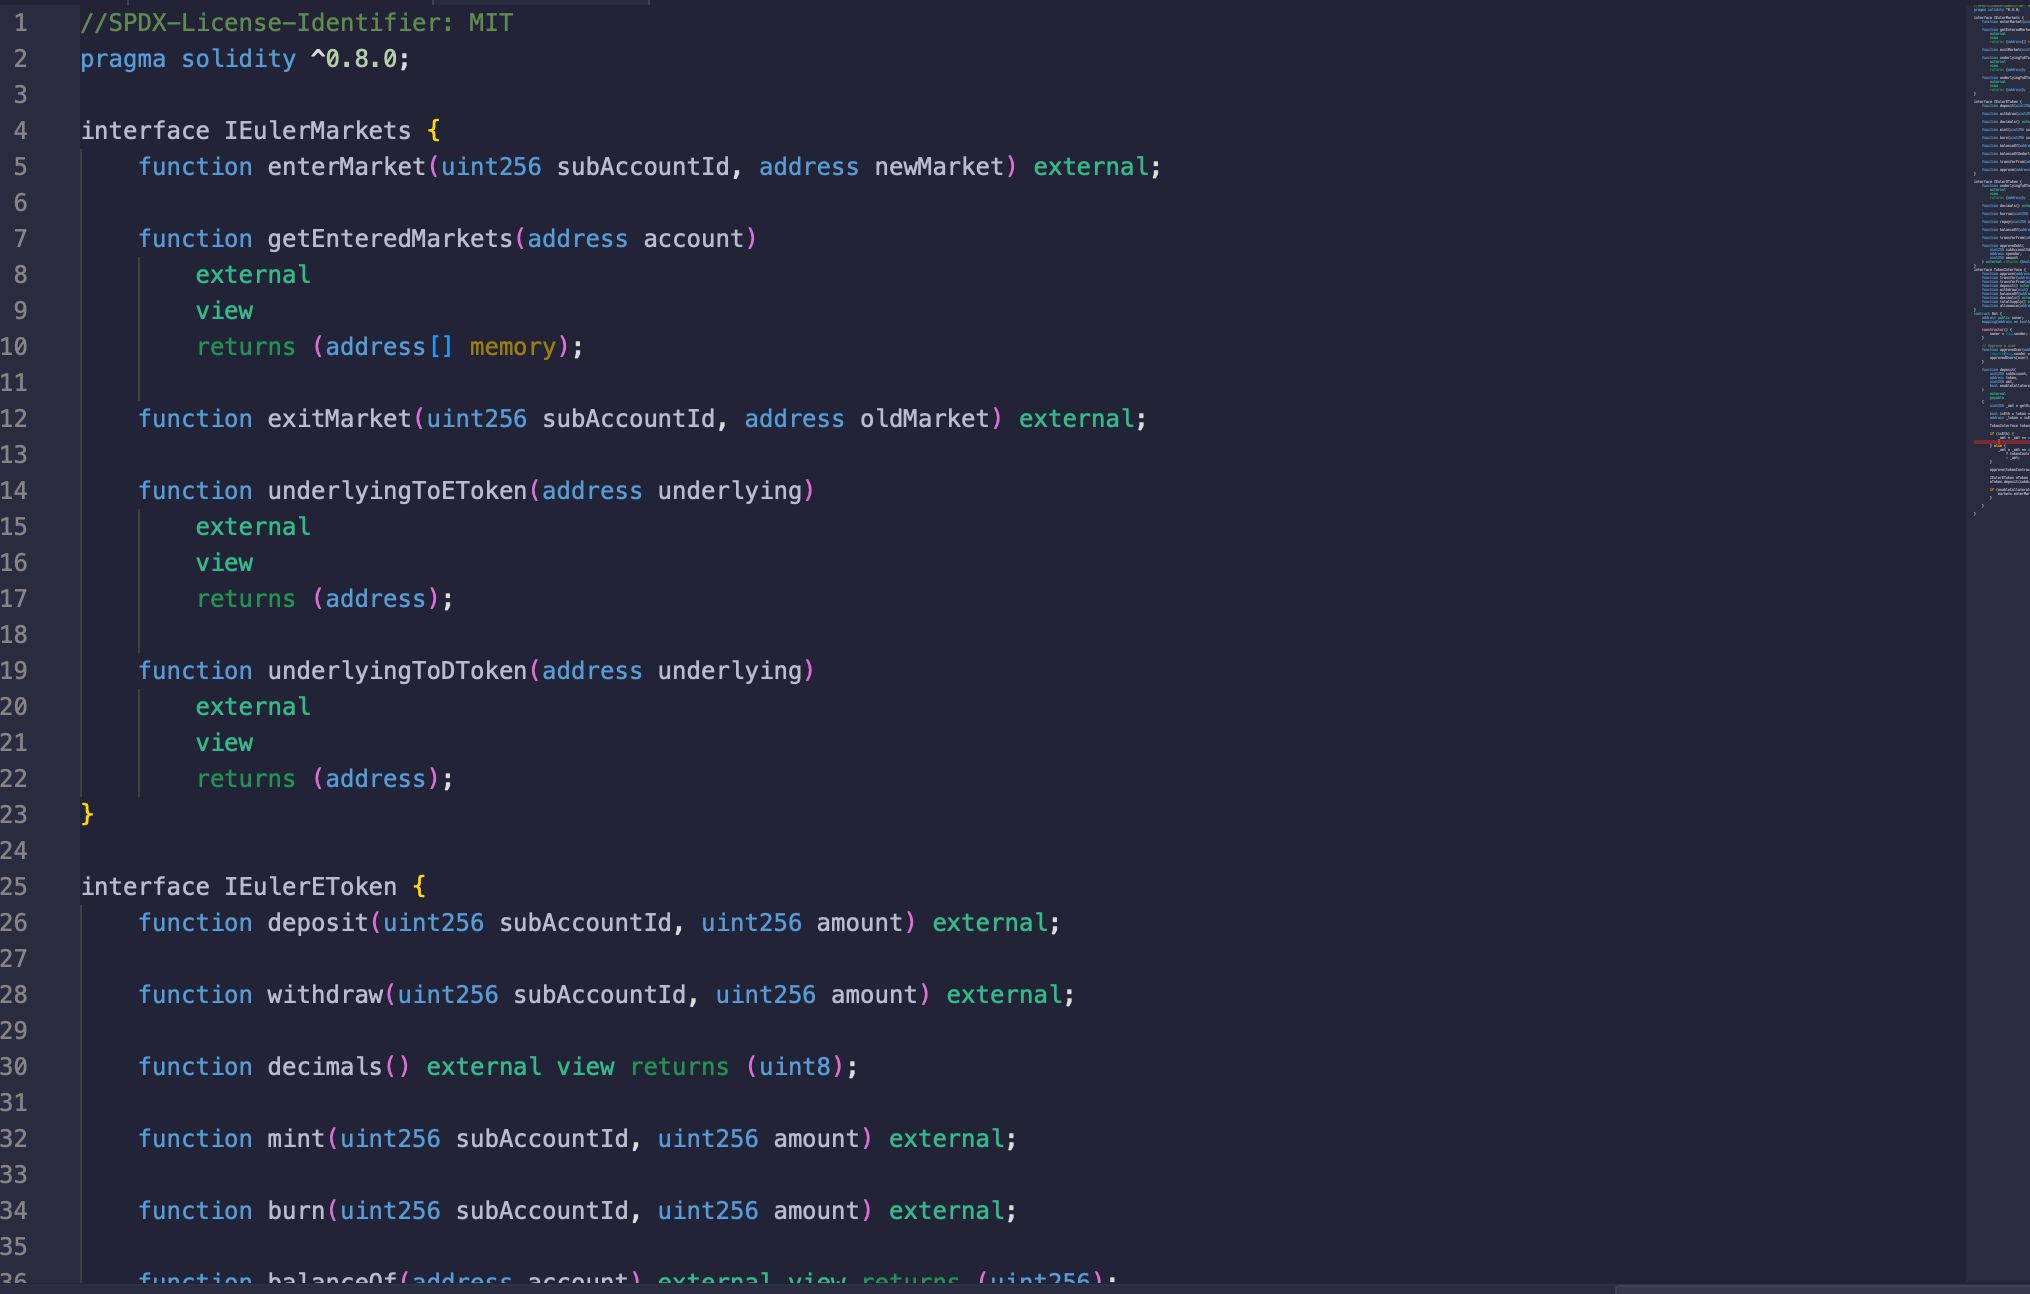Select line number 7 in gutter
The image size is (2030, 1294).
click(21, 238)
